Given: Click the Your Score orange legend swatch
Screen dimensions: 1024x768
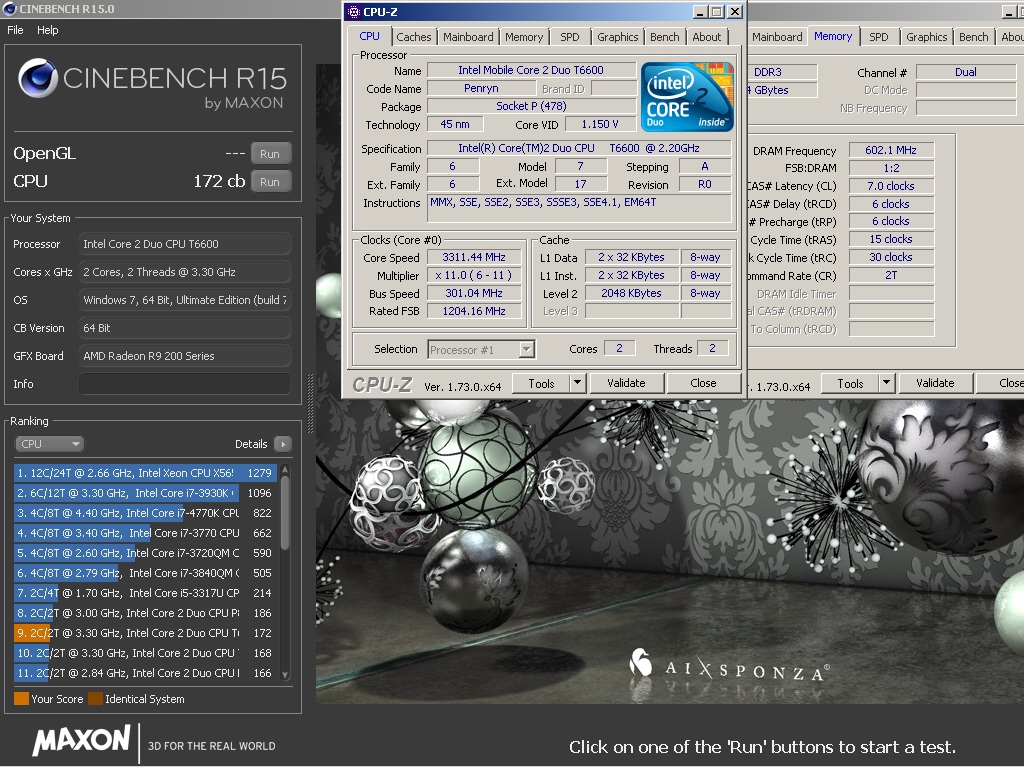Looking at the screenshot, I should 21,699.
